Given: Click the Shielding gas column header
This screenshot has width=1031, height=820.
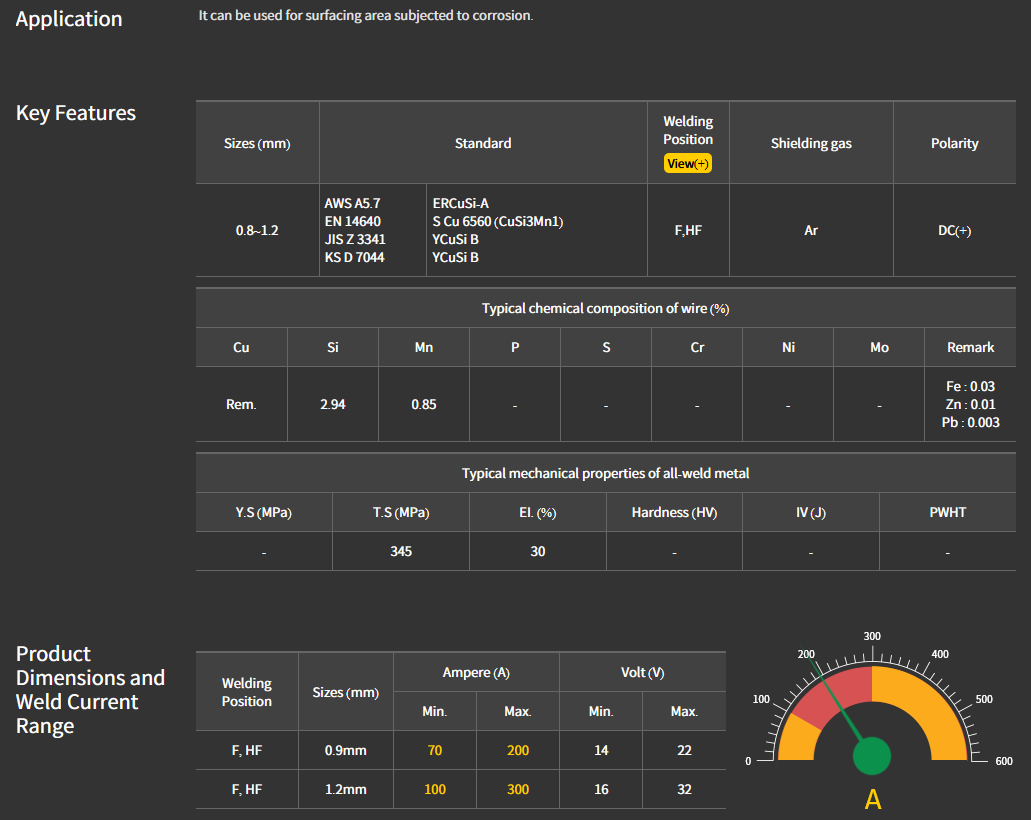Looking at the screenshot, I should point(811,143).
